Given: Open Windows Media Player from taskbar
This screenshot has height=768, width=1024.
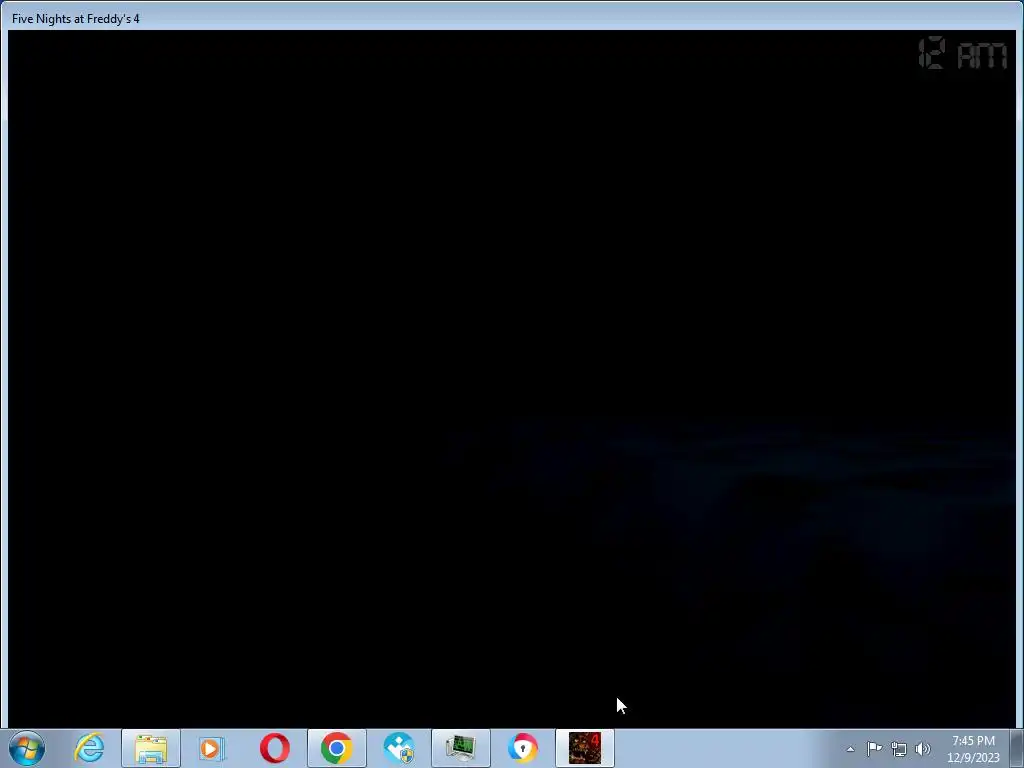Looking at the screenshot, I should (212, 748).
